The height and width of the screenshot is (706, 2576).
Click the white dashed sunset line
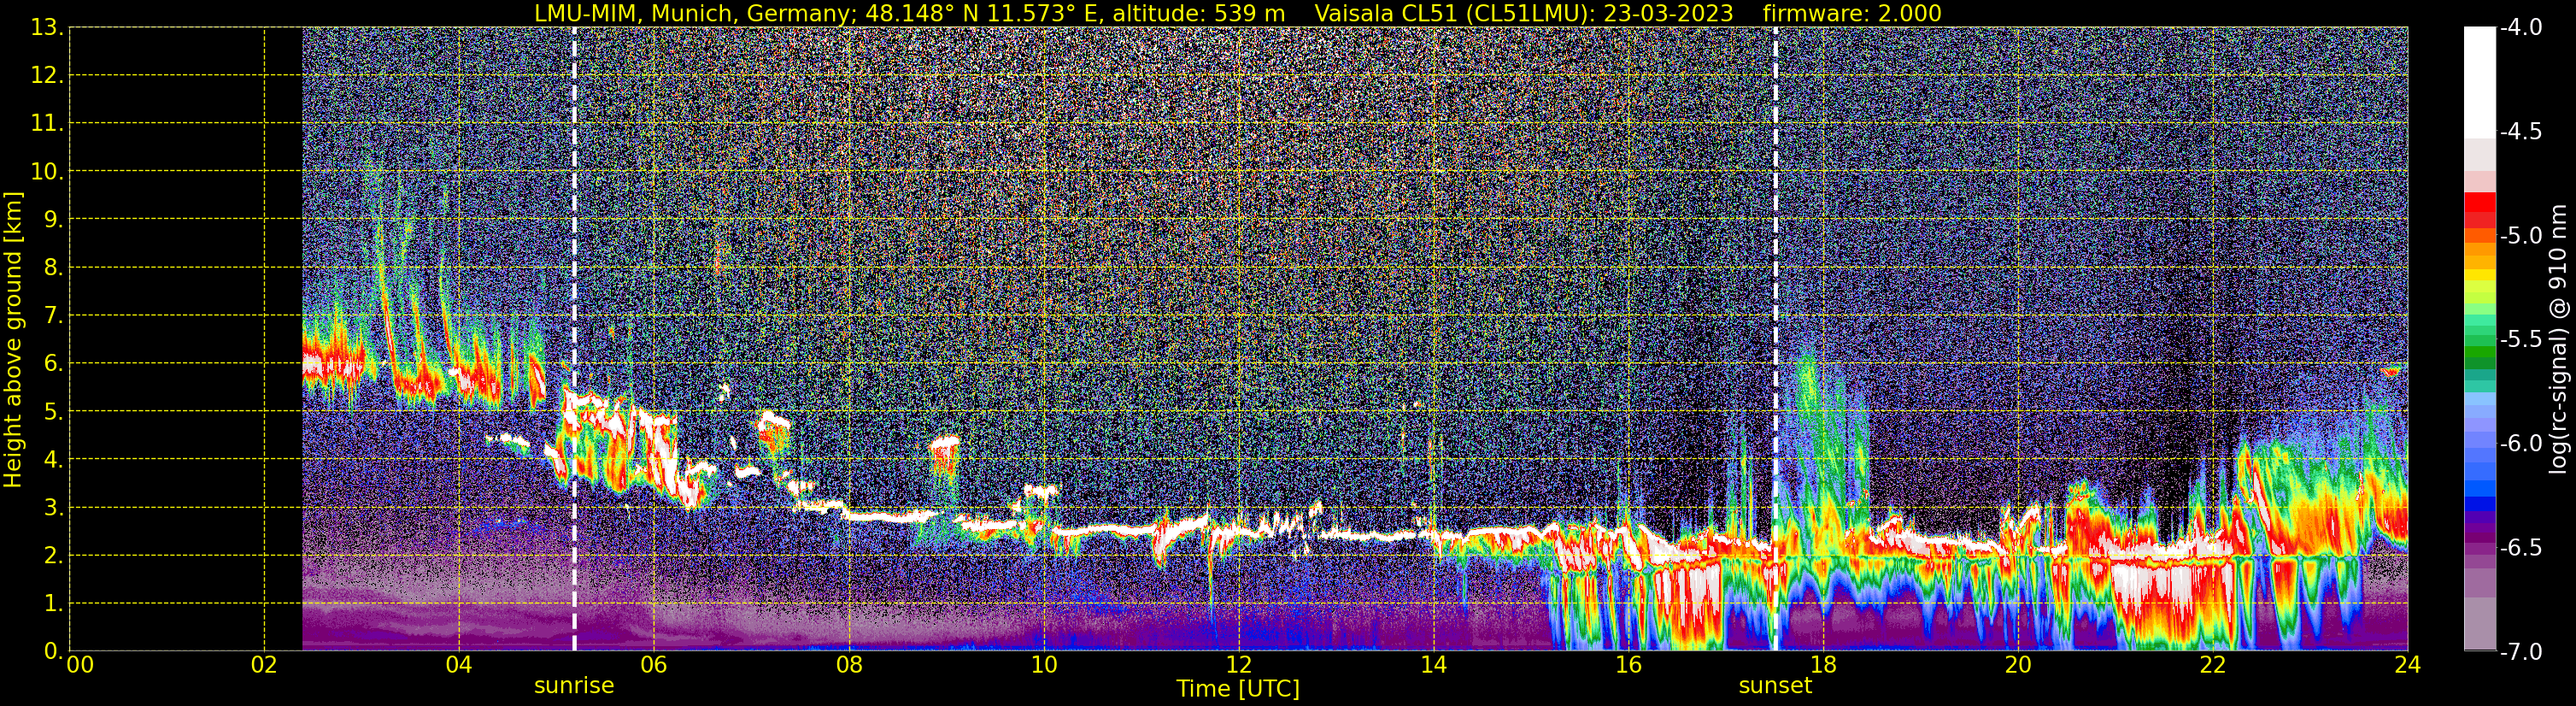(1775, 339)
